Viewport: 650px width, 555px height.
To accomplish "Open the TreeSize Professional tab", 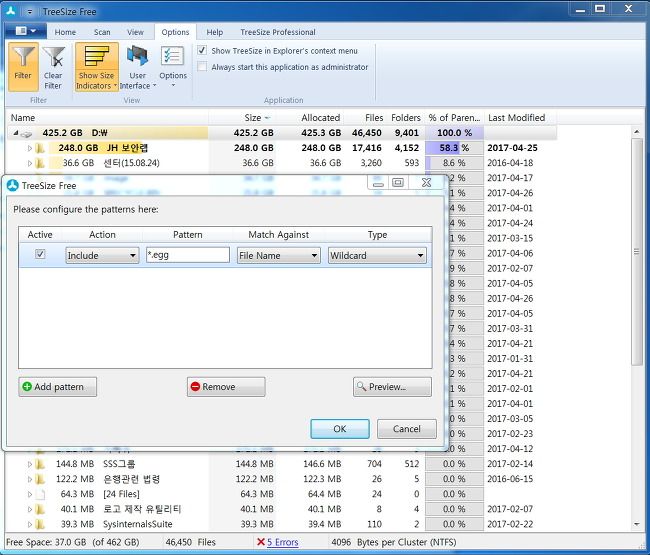I will point(278,32).
